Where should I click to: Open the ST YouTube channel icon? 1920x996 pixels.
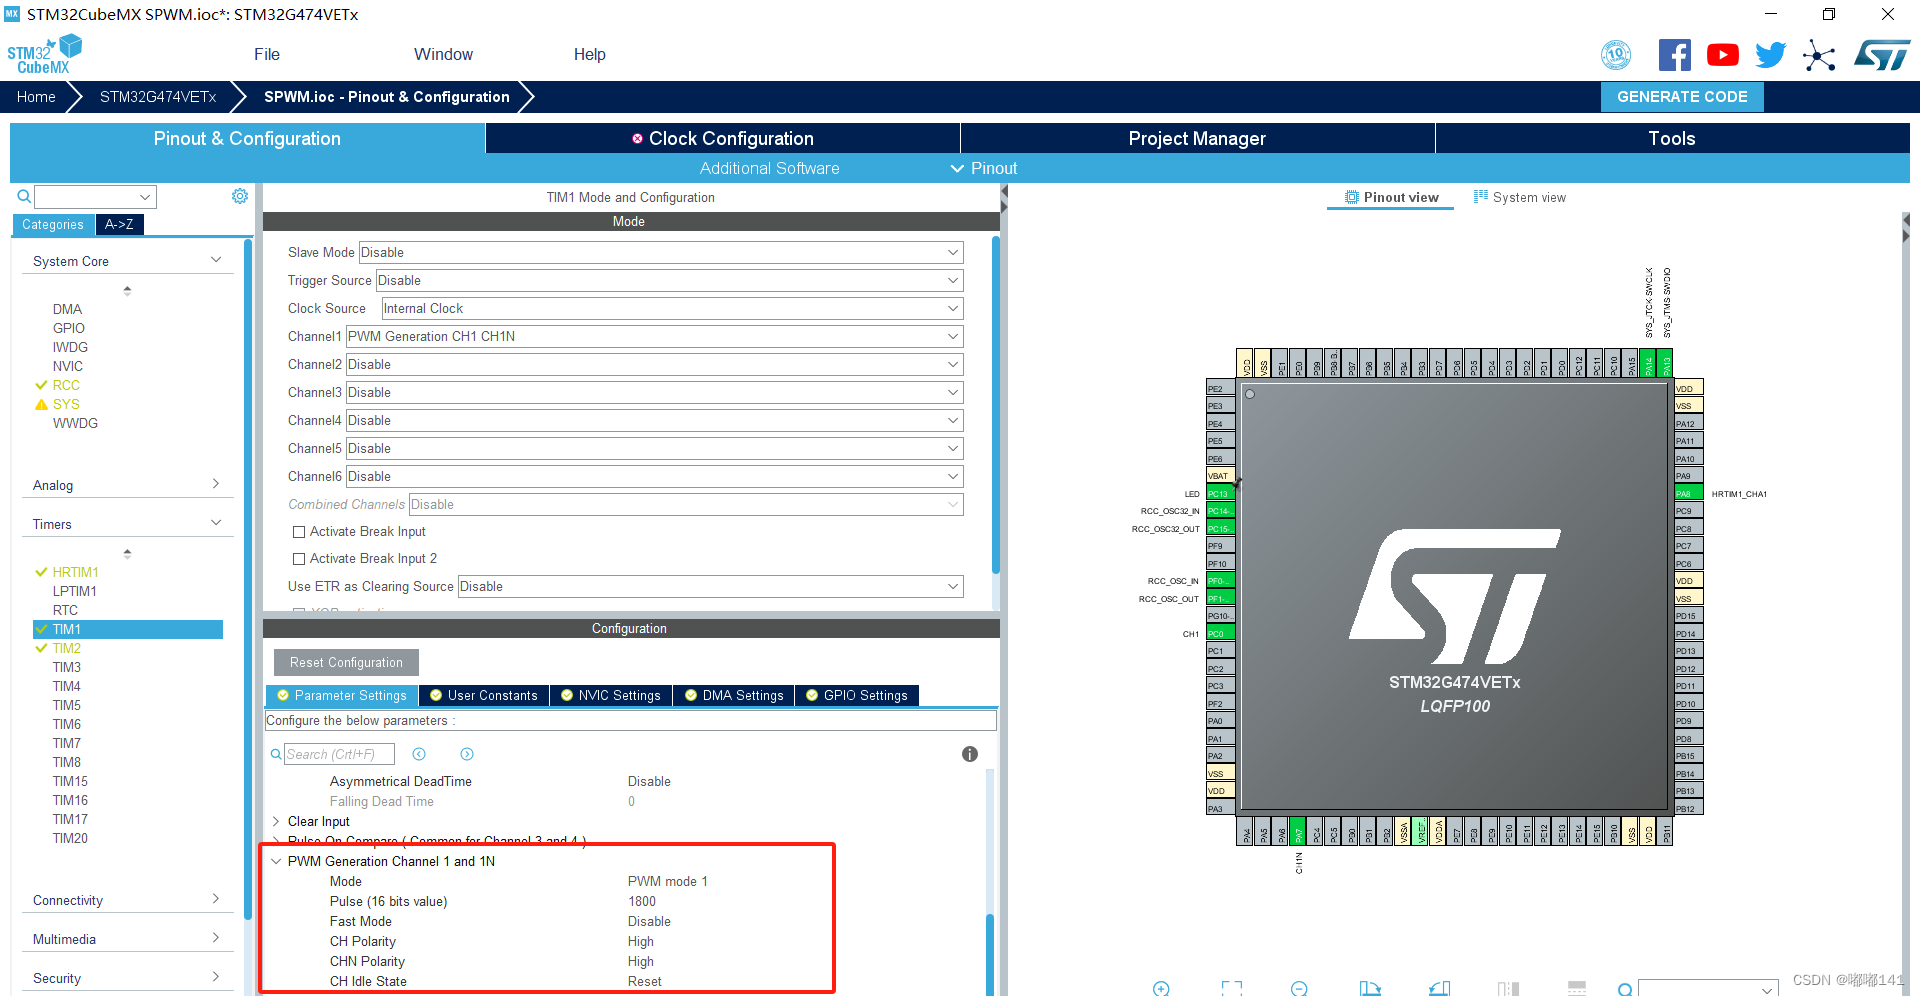[x=1722, y=55]
